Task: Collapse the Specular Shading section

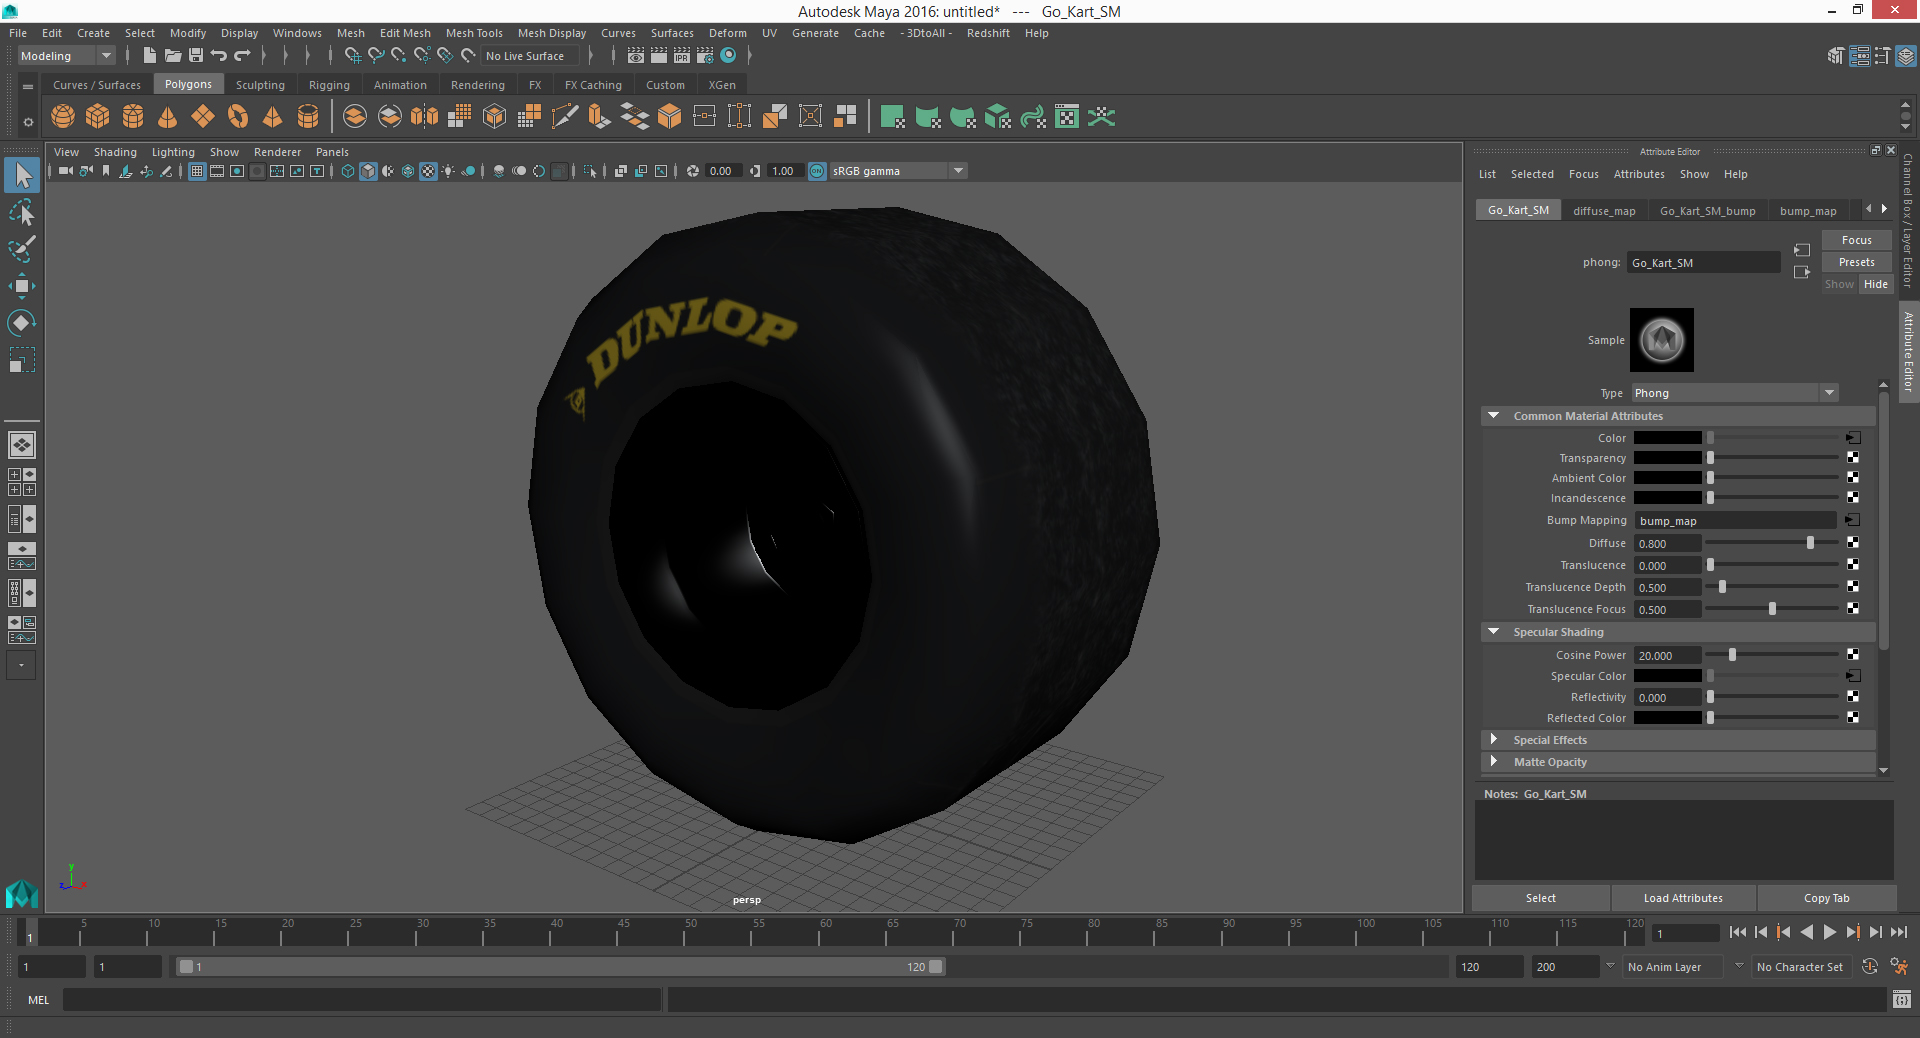Action: [1494, 632]
